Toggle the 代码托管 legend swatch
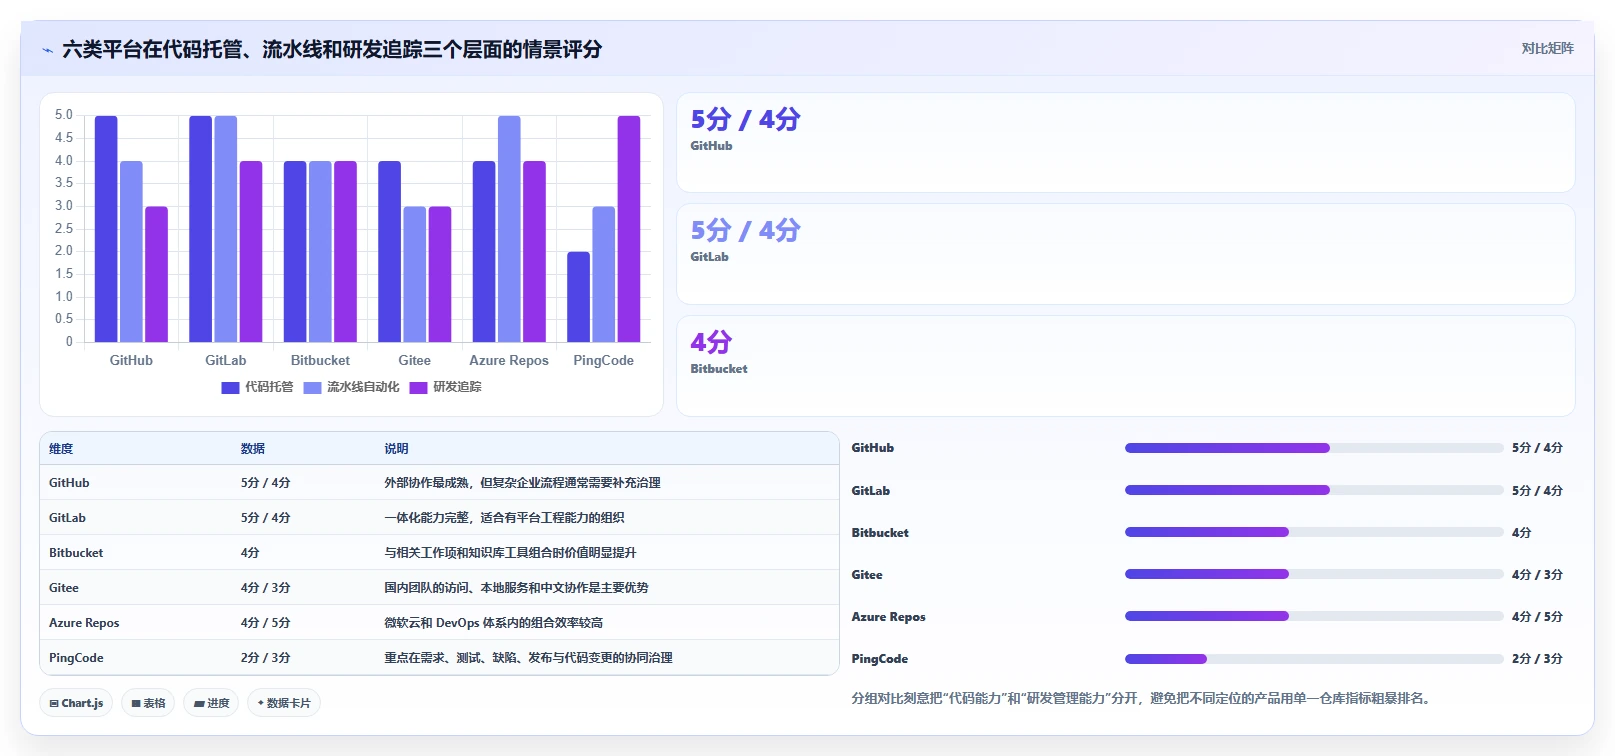Screen dimensions: 1615x756 pyautogui.click(x=230, y=387)
